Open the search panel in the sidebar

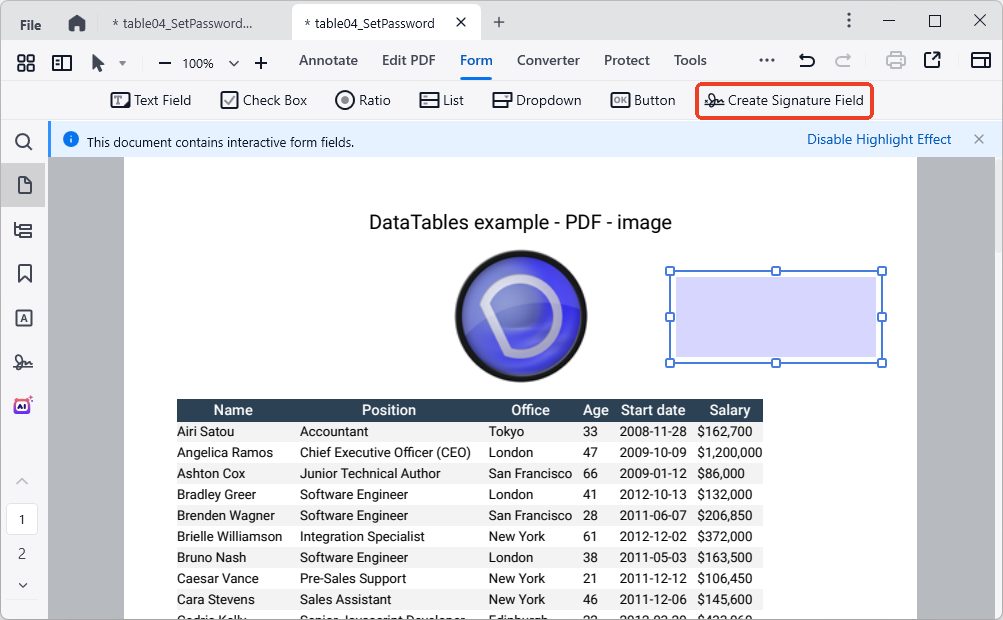tap(23, 141)
